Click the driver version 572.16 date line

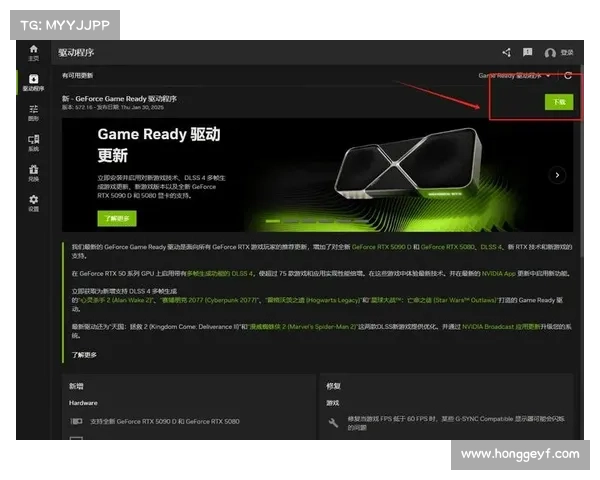point(113,108)
